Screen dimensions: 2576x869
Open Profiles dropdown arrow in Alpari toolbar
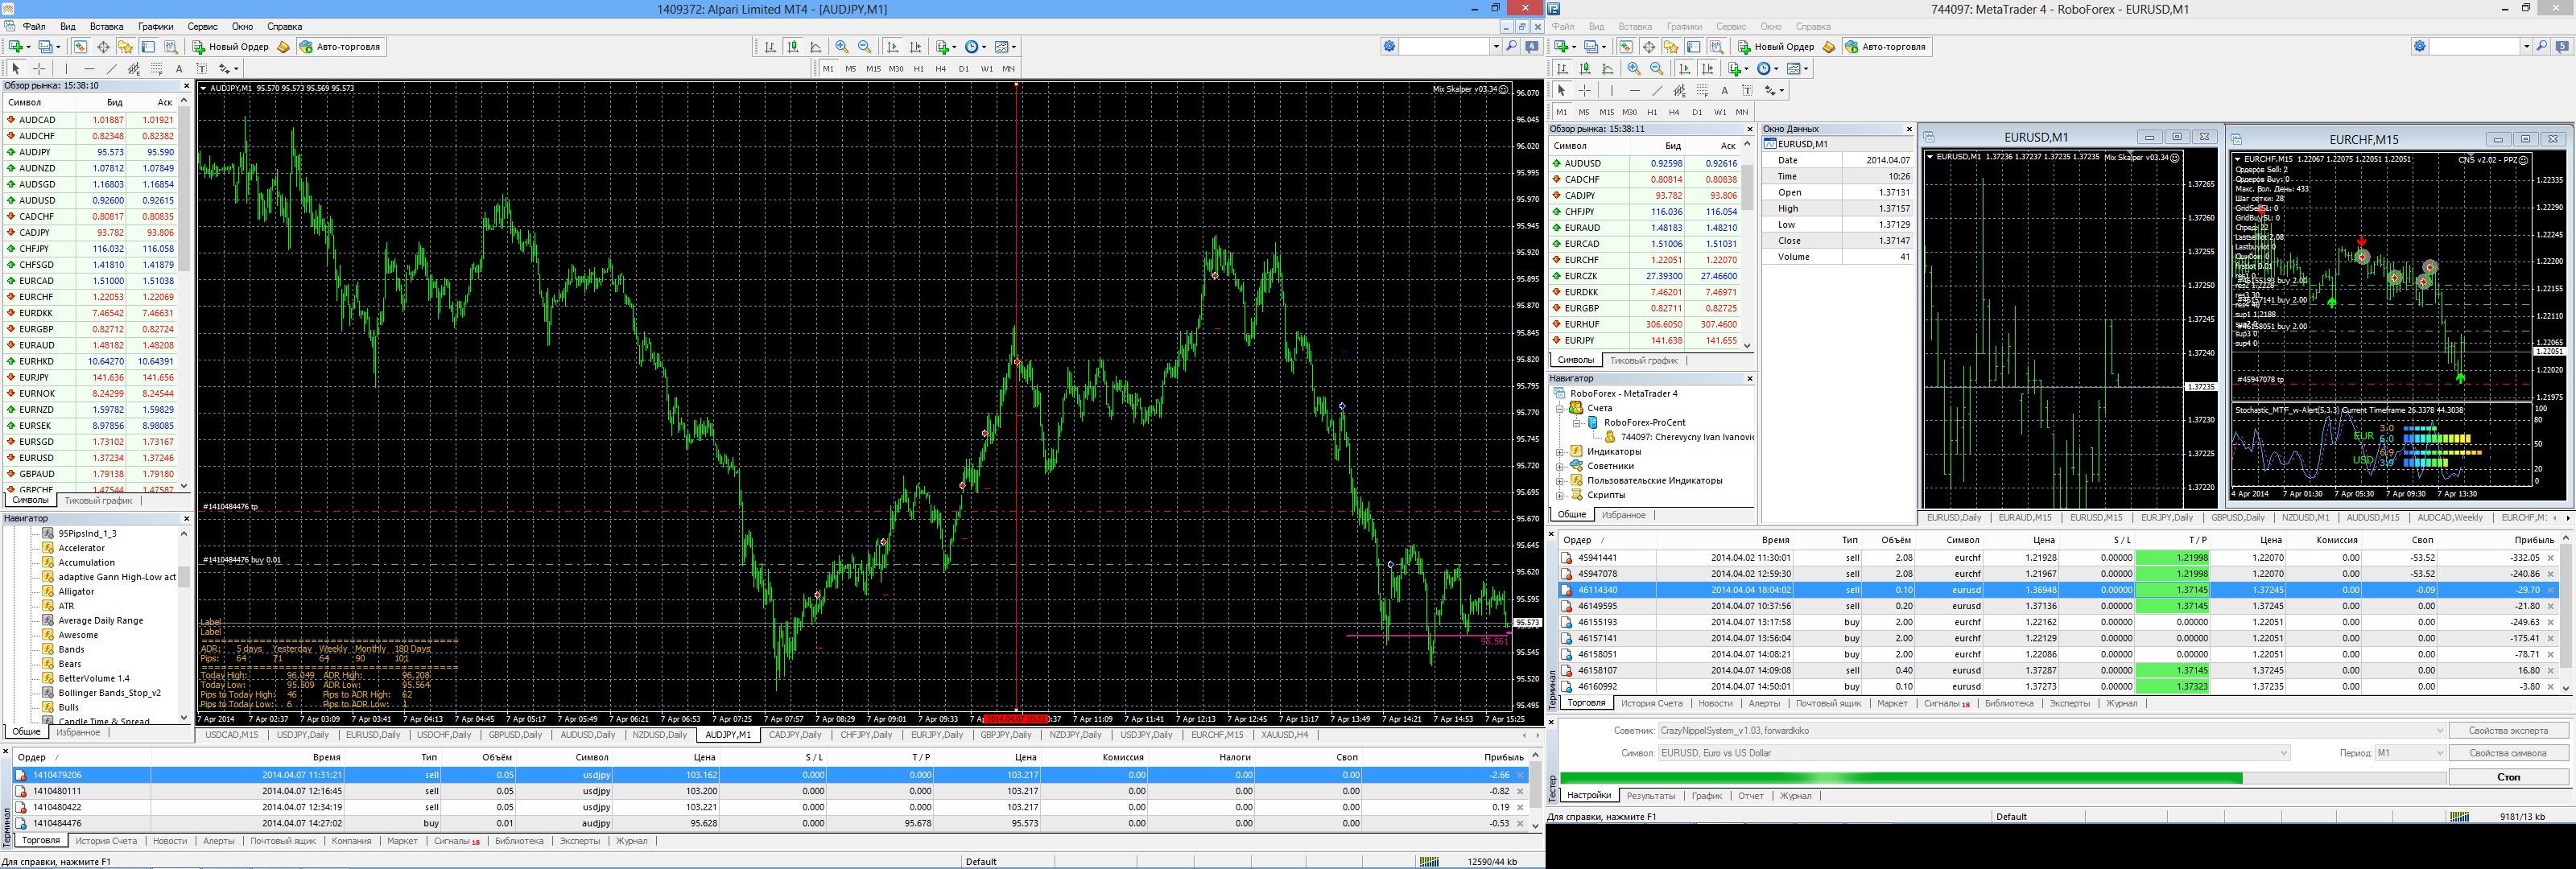click(x=58, y=47)
